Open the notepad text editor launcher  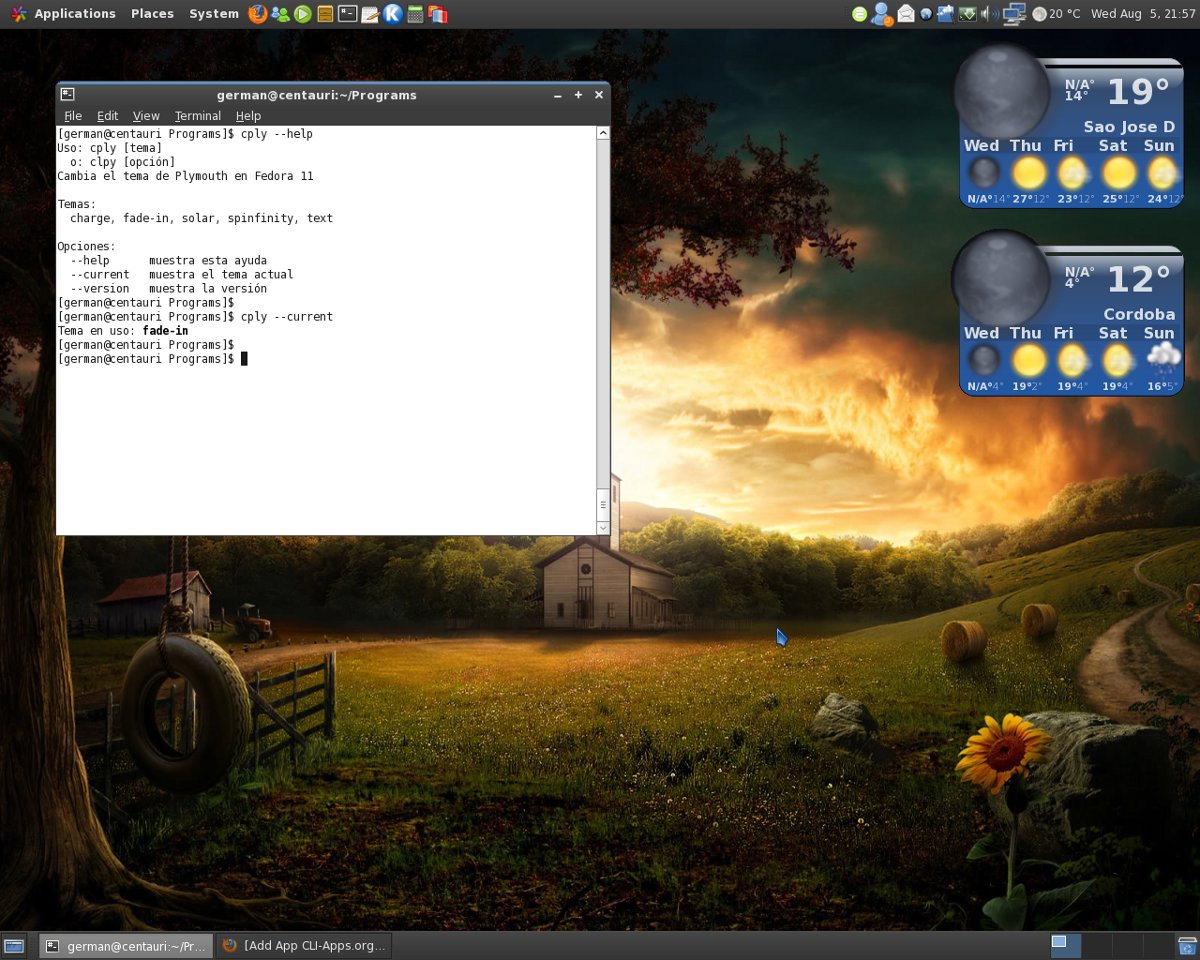click(x=370, y=14)
